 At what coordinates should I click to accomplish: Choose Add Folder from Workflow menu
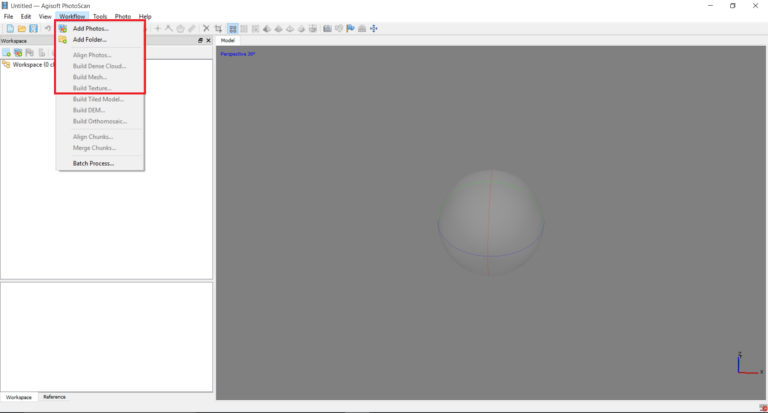point(90,40)
